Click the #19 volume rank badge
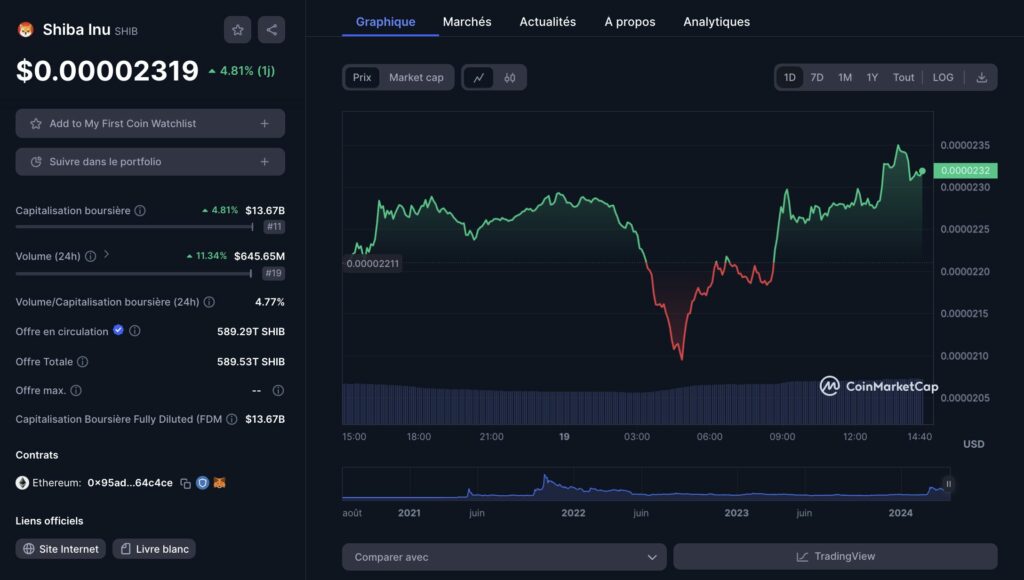 pyautogui.click(x=274, y=273)
